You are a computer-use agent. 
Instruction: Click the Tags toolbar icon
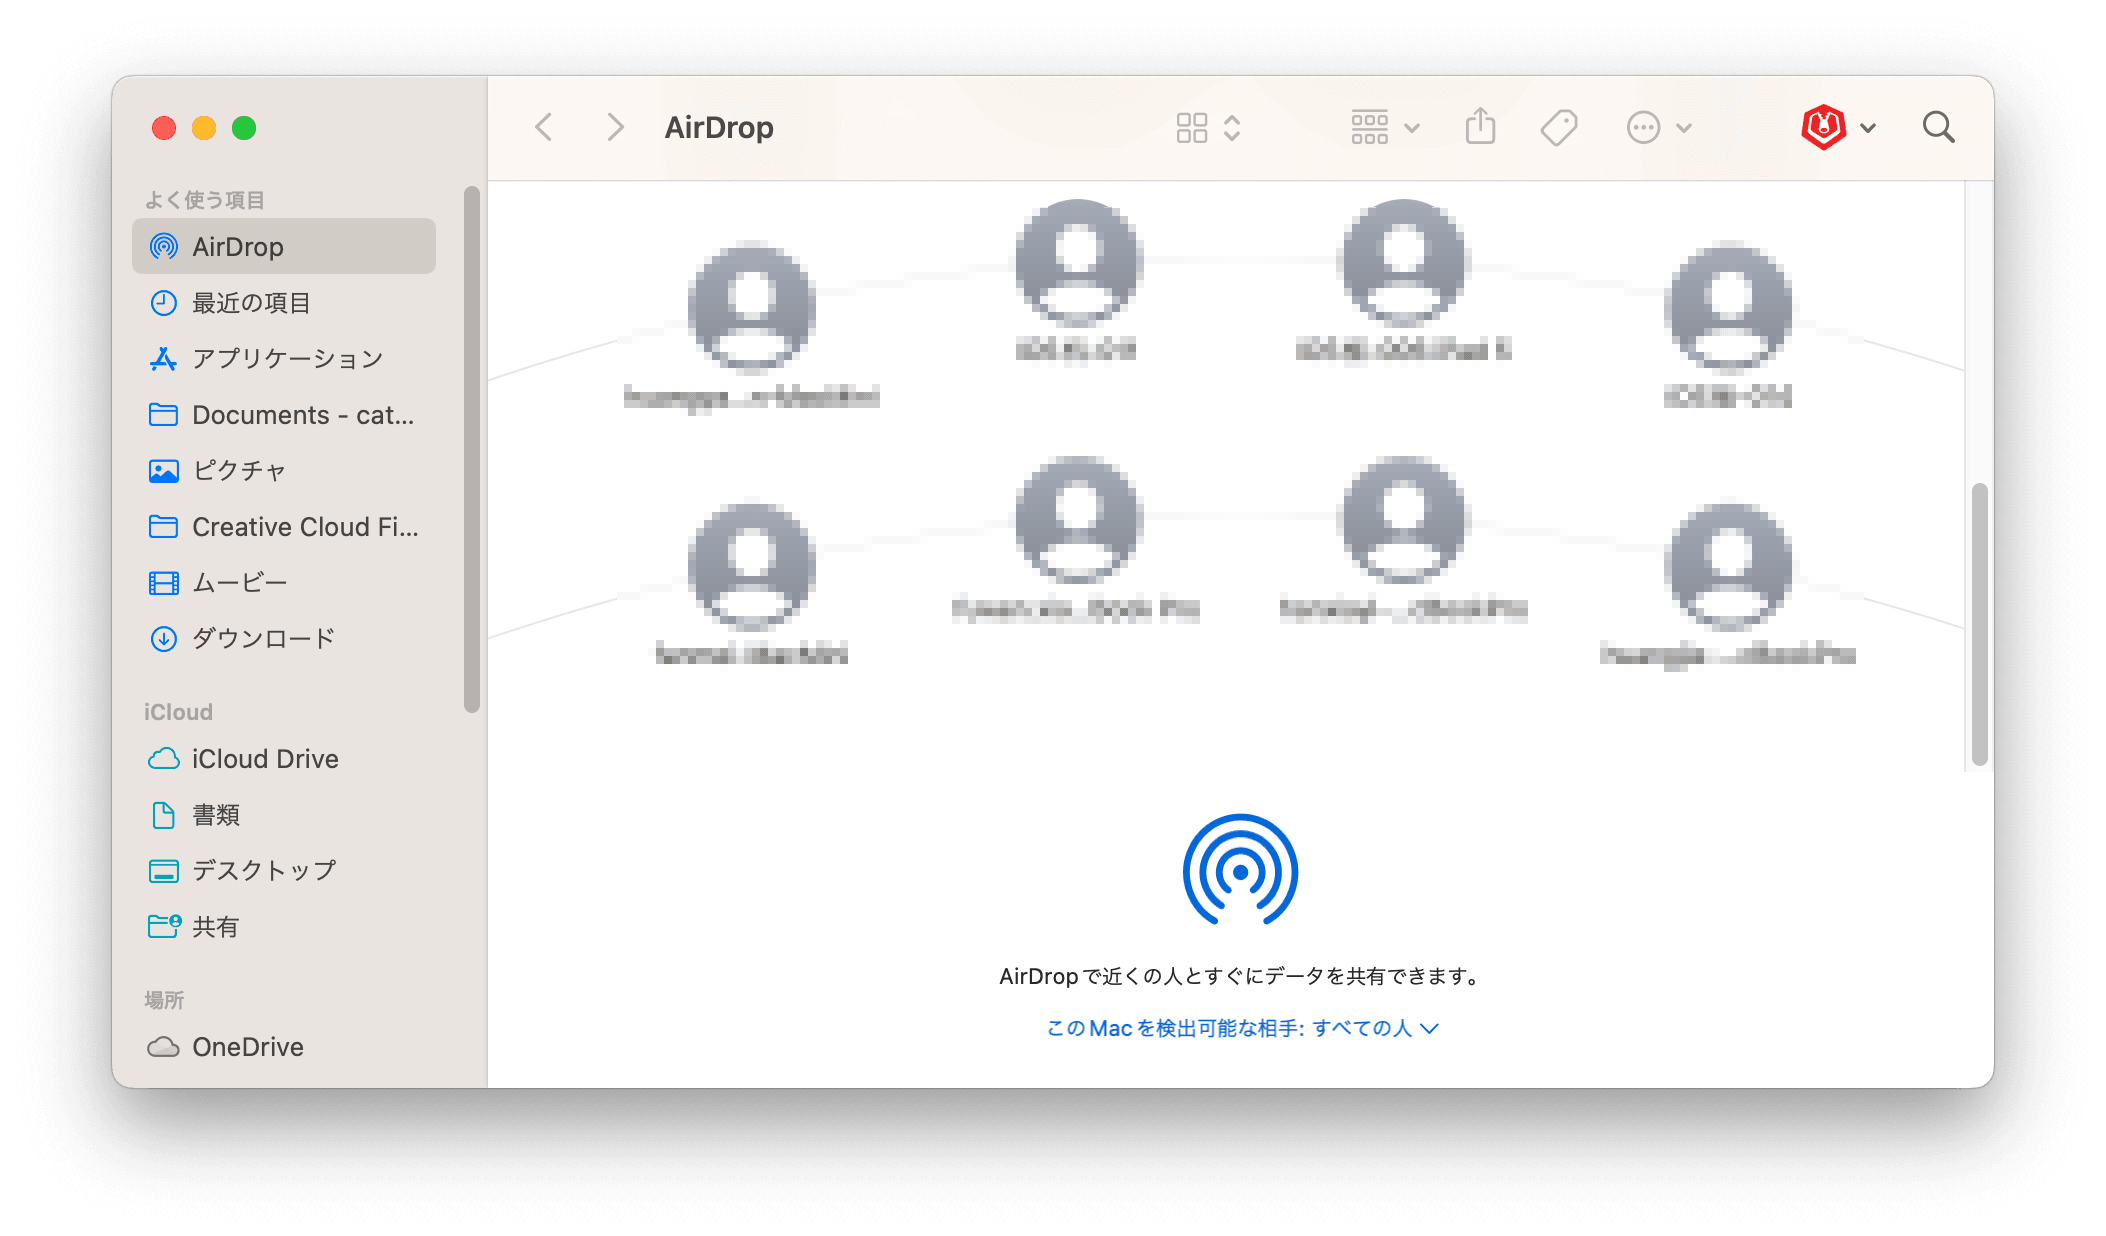point(1559,128)
